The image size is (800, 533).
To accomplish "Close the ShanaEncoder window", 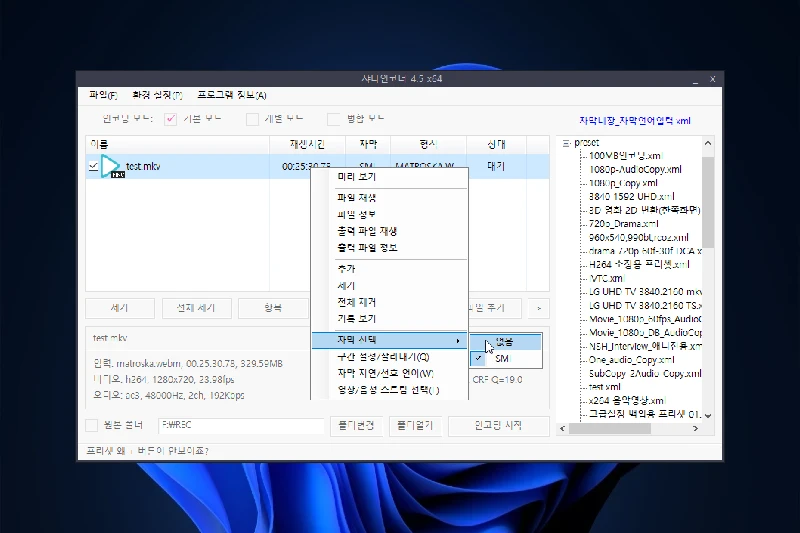I will tap(713, 79).
